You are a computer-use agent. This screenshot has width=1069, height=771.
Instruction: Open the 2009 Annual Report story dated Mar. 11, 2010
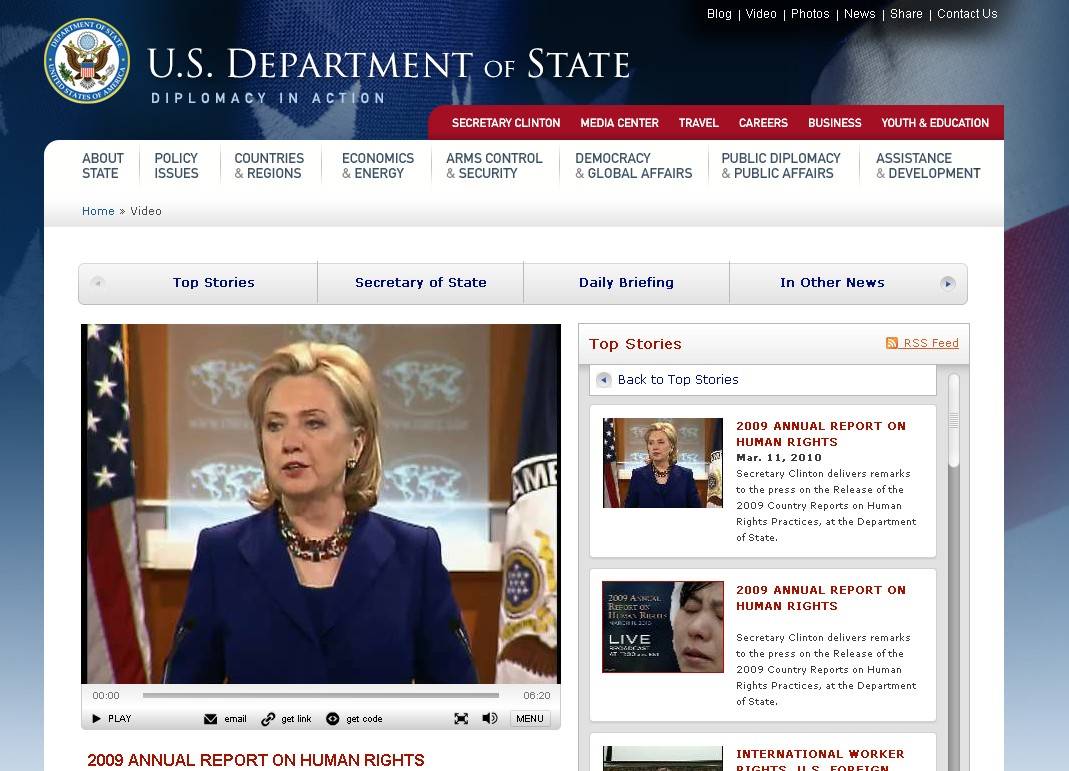[x=821, y=434]
